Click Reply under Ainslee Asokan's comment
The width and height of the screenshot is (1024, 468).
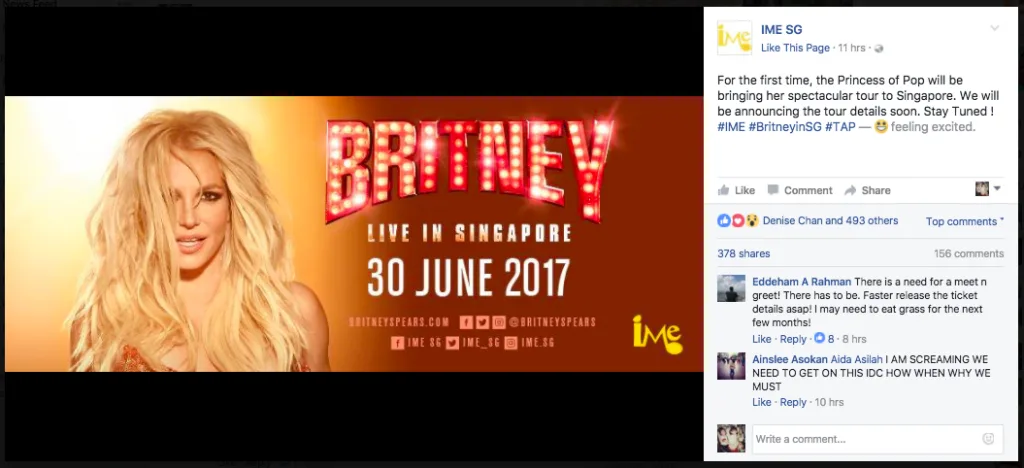click(x=793, y=402)
